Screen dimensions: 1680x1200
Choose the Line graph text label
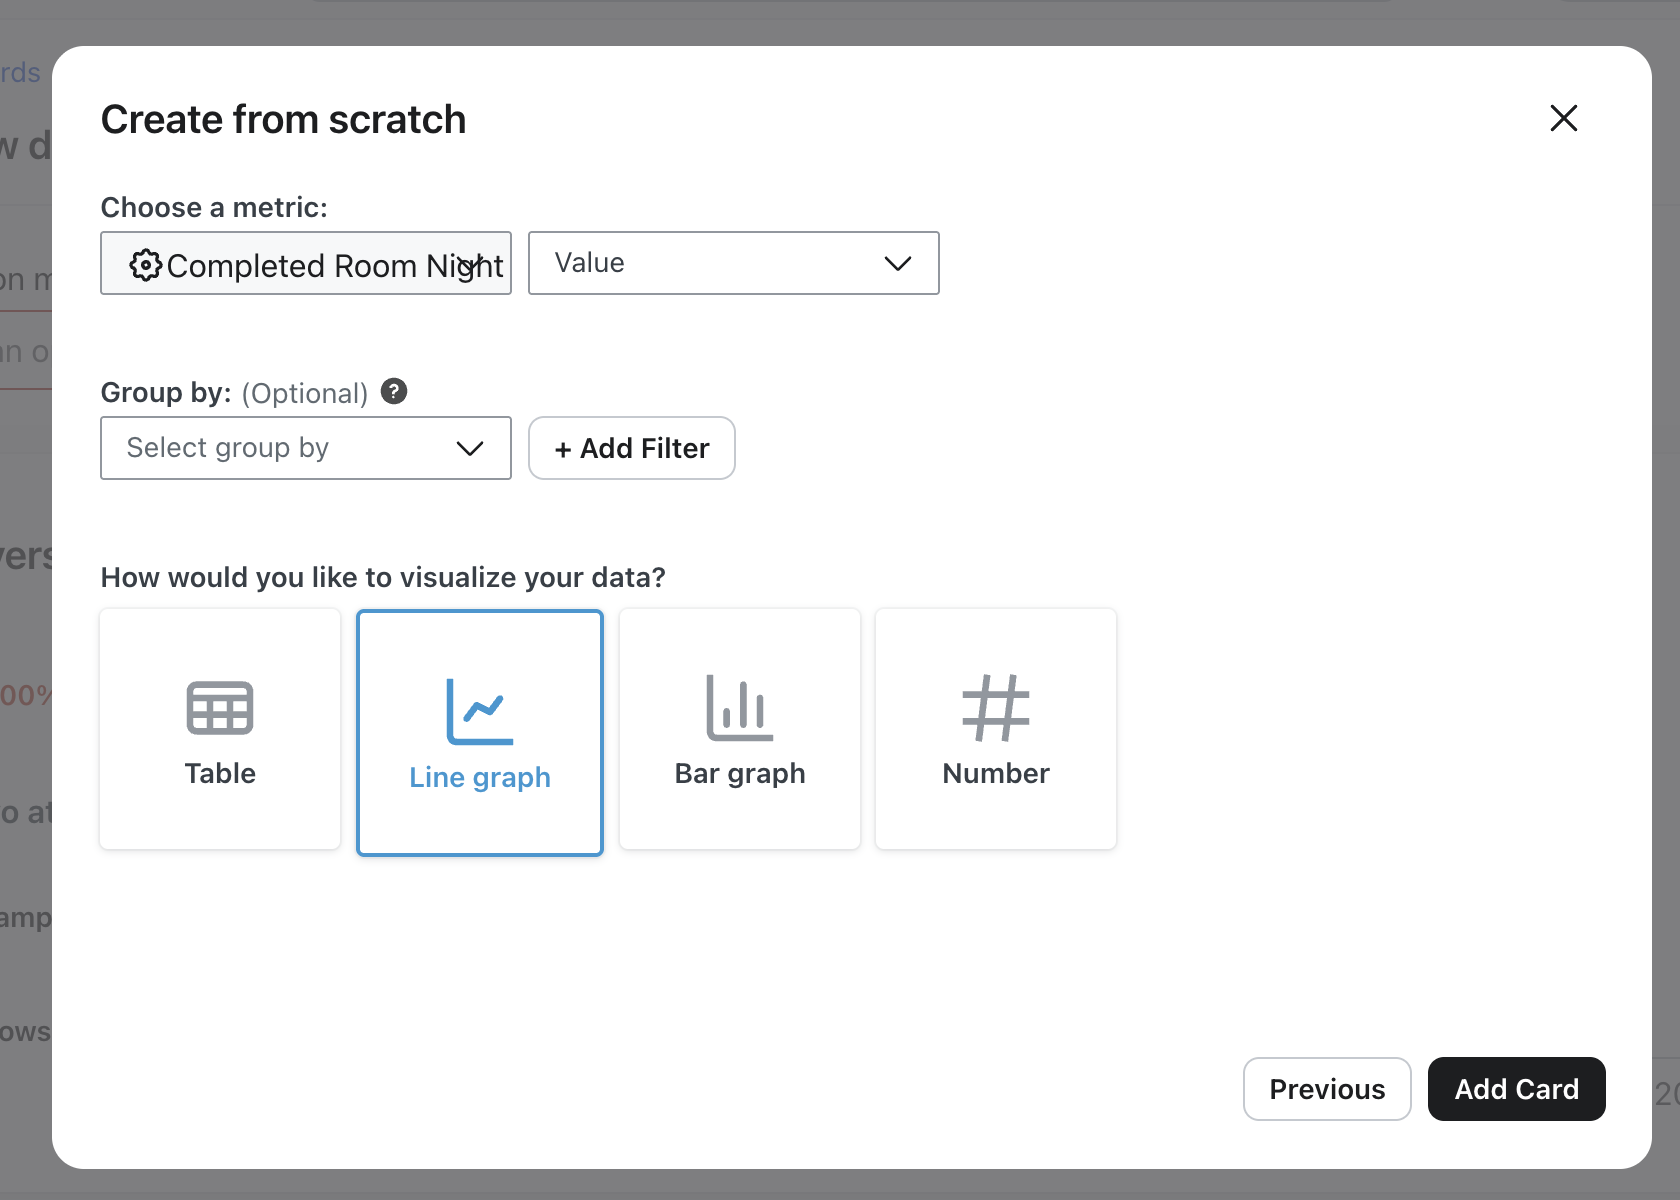(480, 777)
